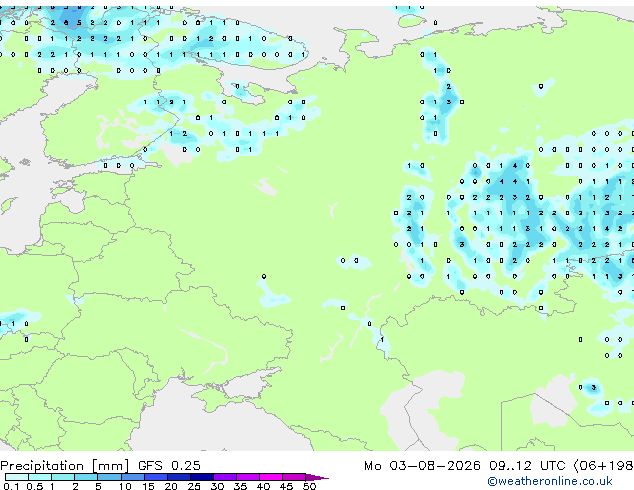Select the 10–15 mm legend color
Image resolution: width=634 pixels, height=490 pixels.
pos(132,477)
